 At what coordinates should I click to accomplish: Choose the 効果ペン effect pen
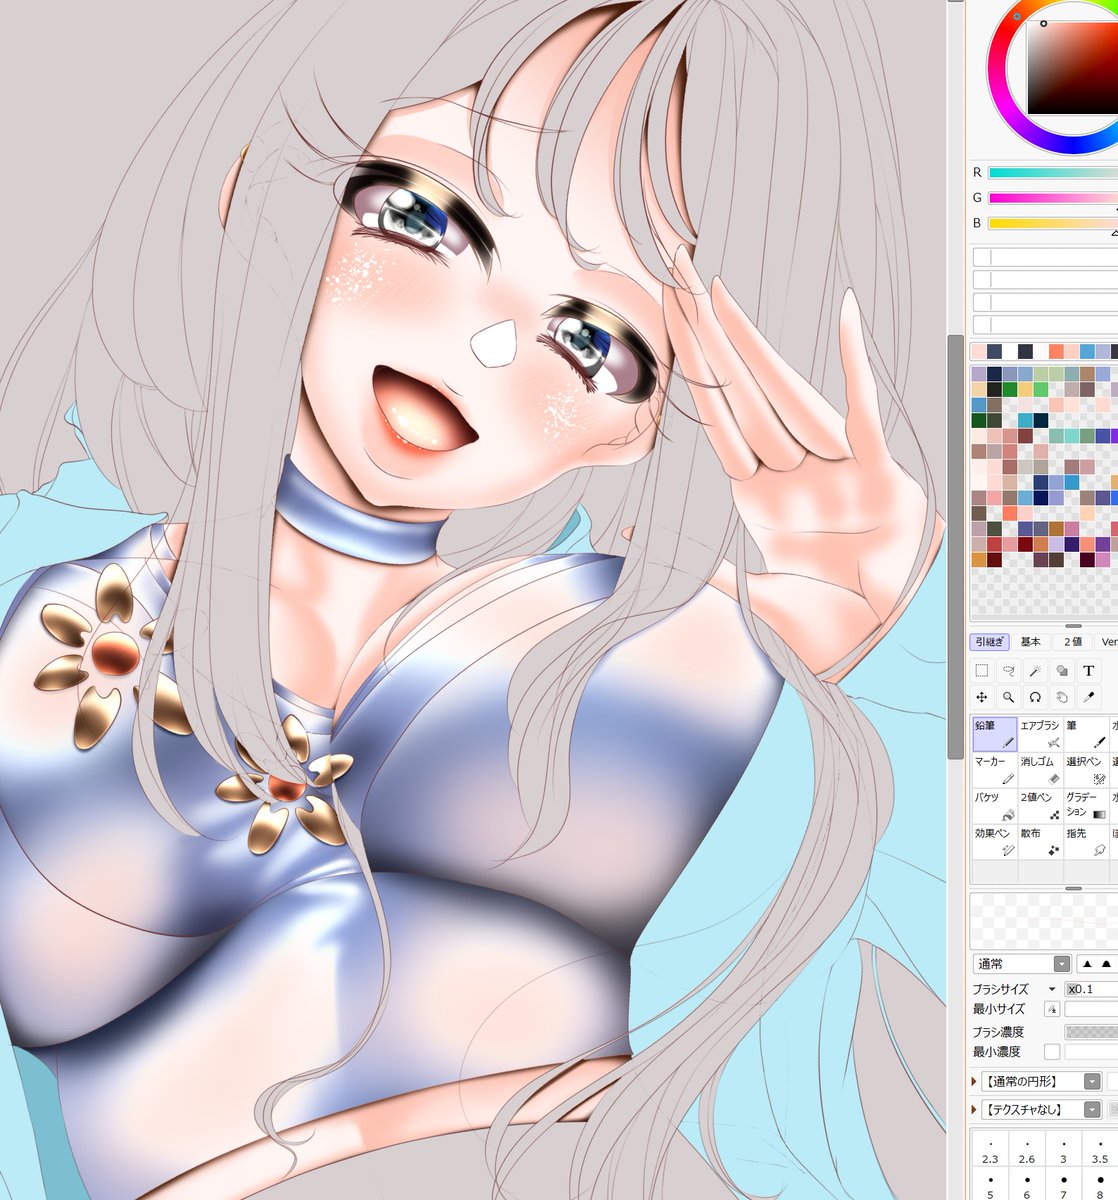click(x=994, y=842)
